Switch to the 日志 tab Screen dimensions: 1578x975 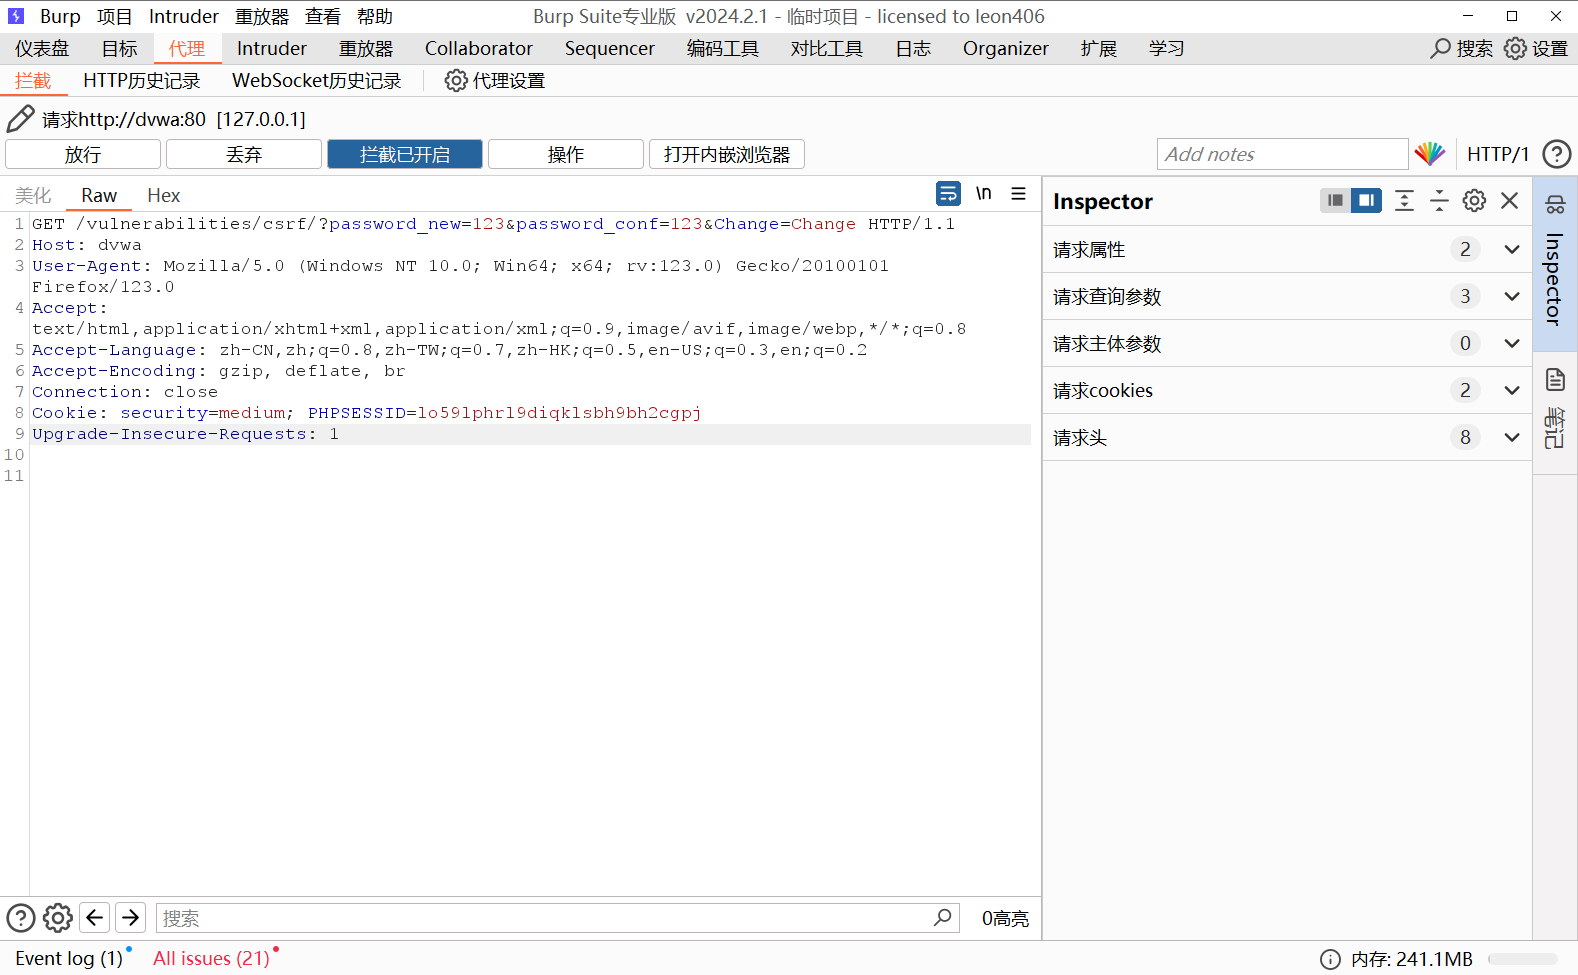pos(913,48)
